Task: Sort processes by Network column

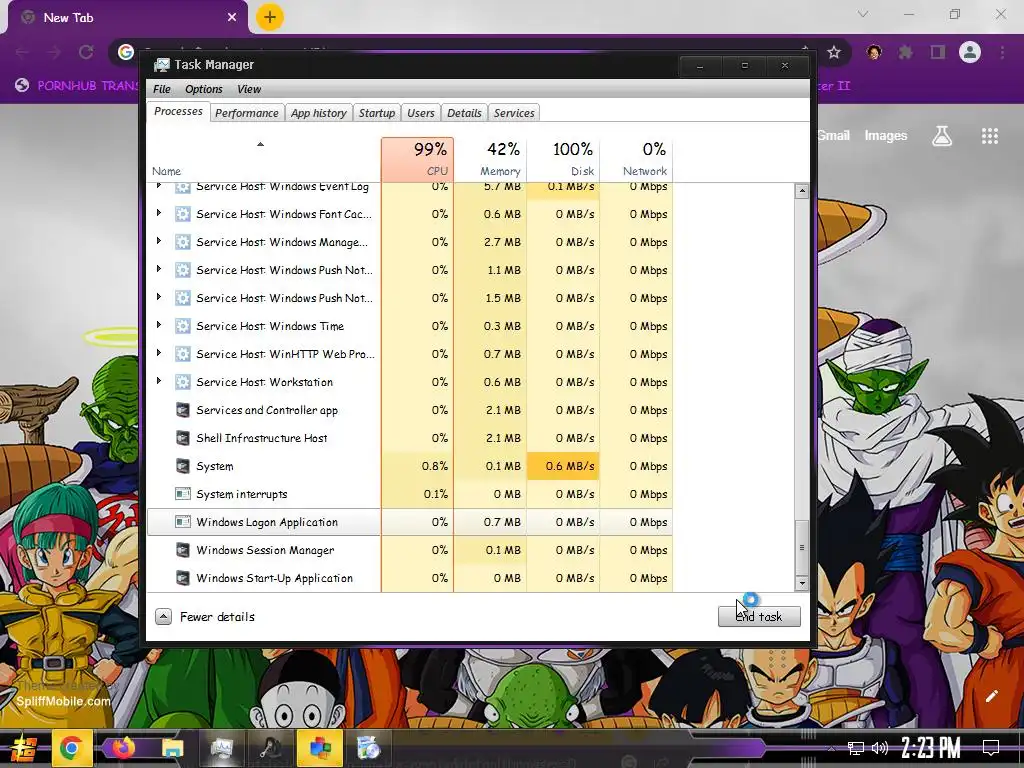Action: pyautogui.click(x=636, y=159)
